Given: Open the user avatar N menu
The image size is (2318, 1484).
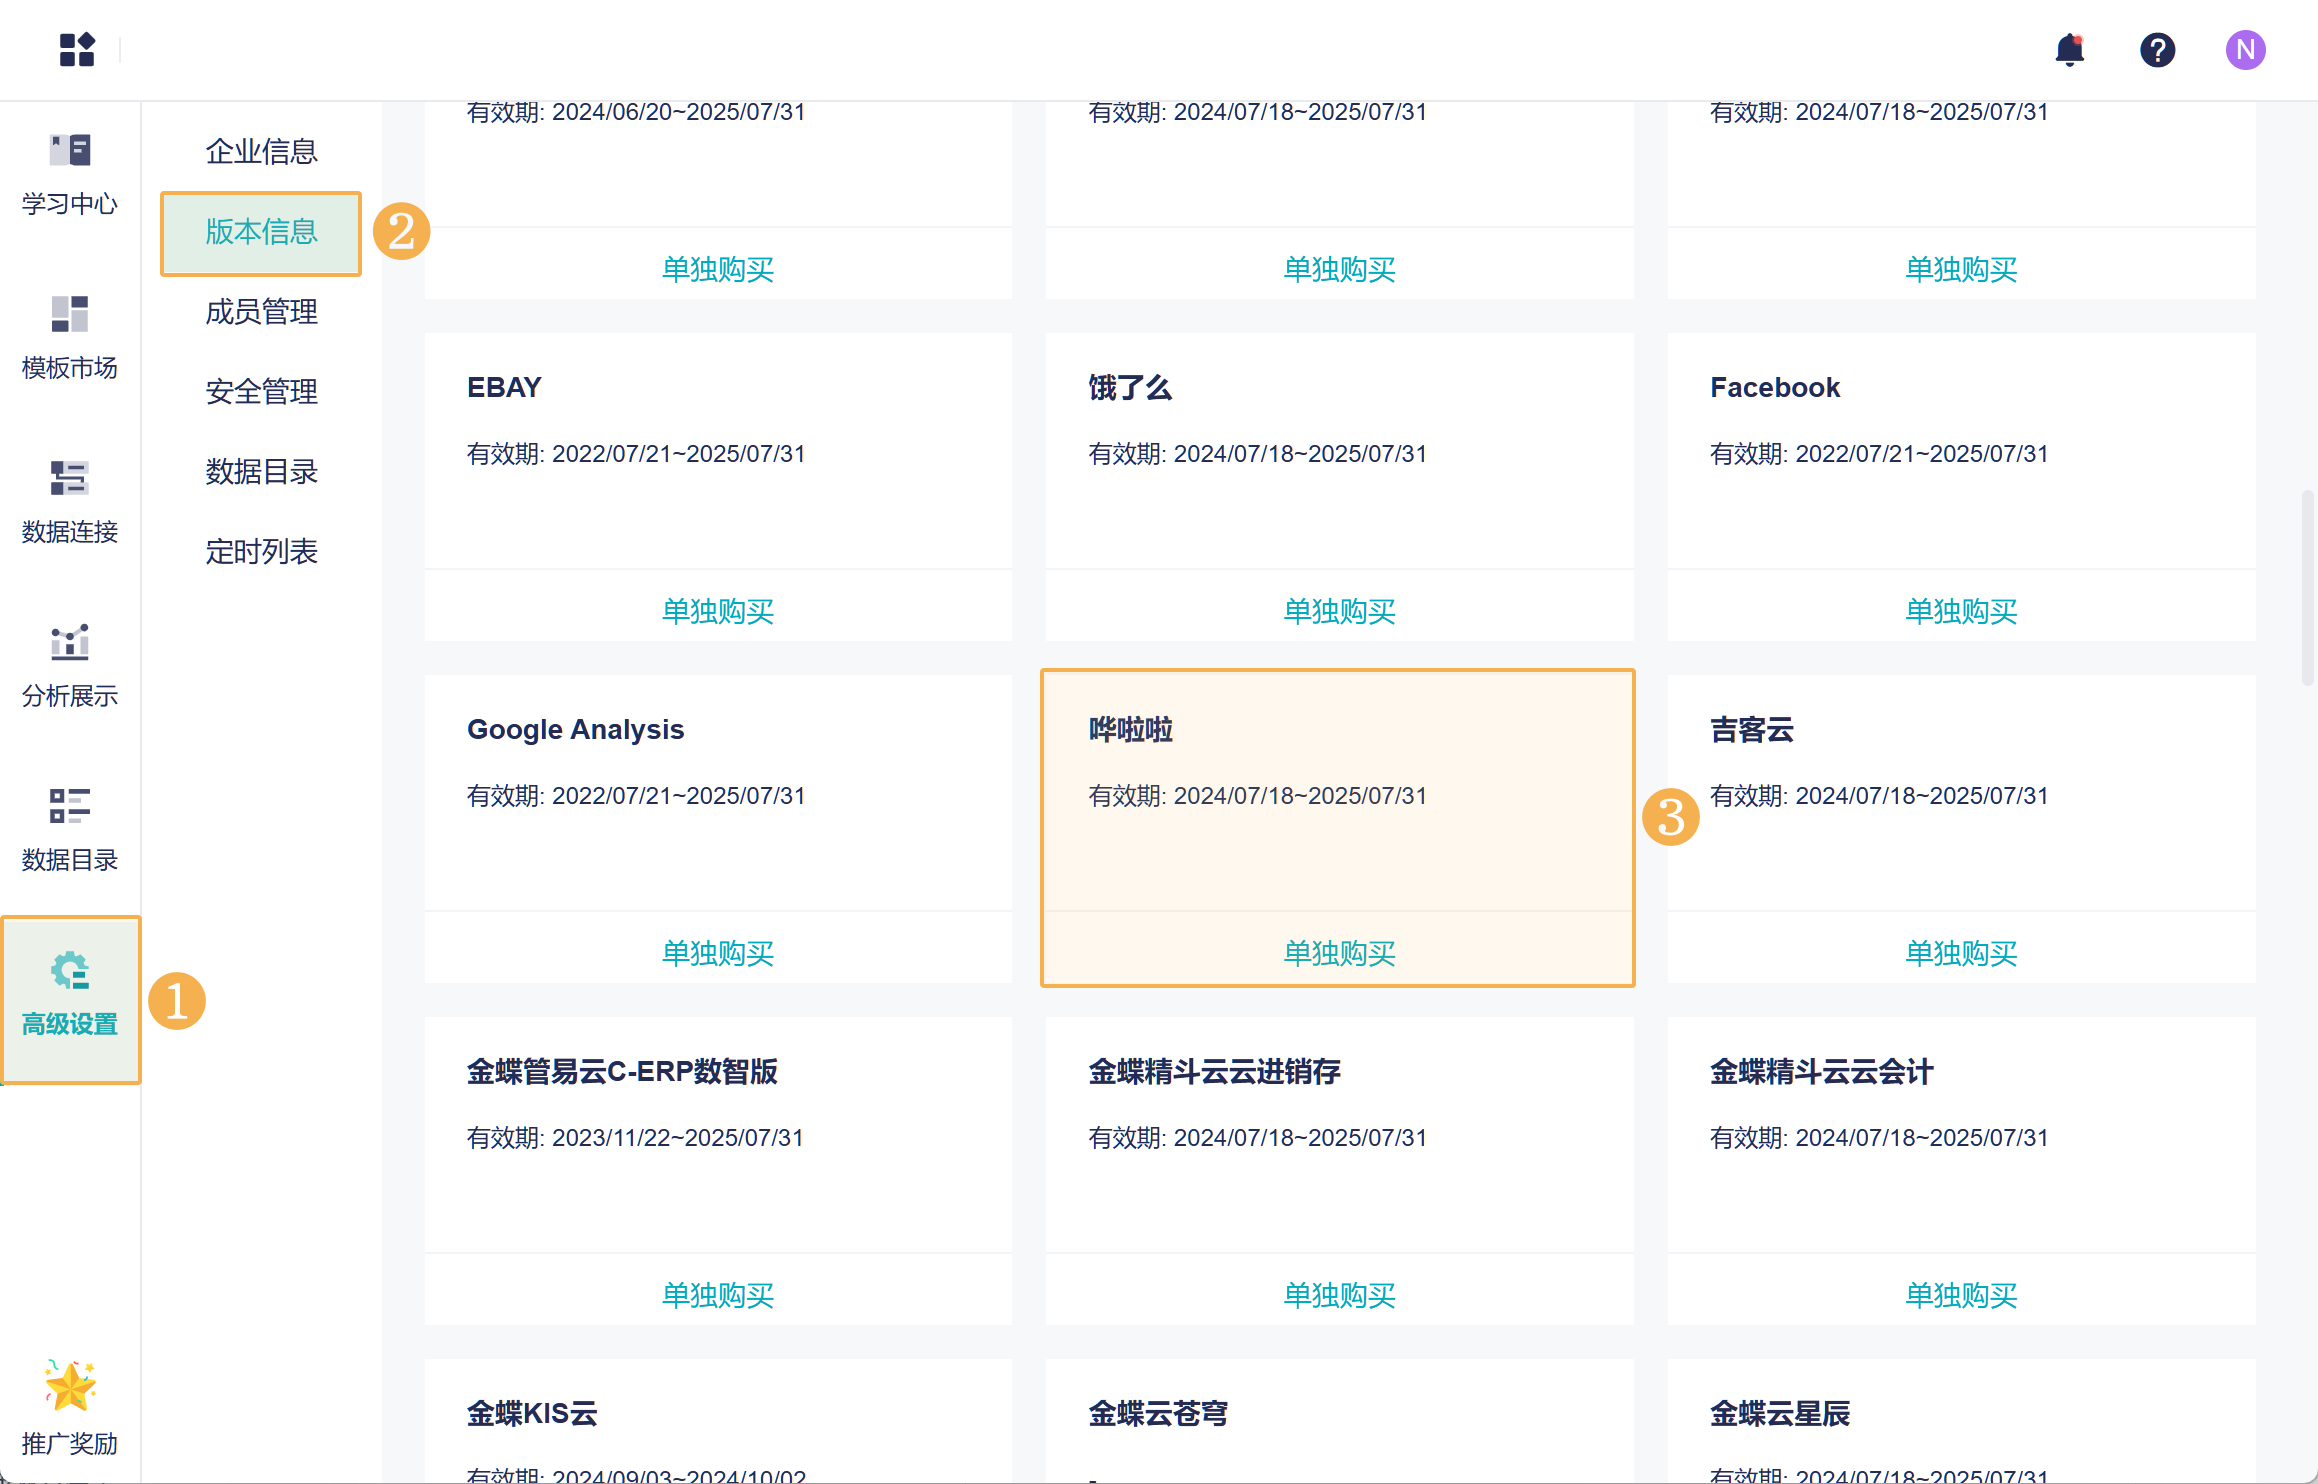Looking at the screenshot, I should (2245, 49).
